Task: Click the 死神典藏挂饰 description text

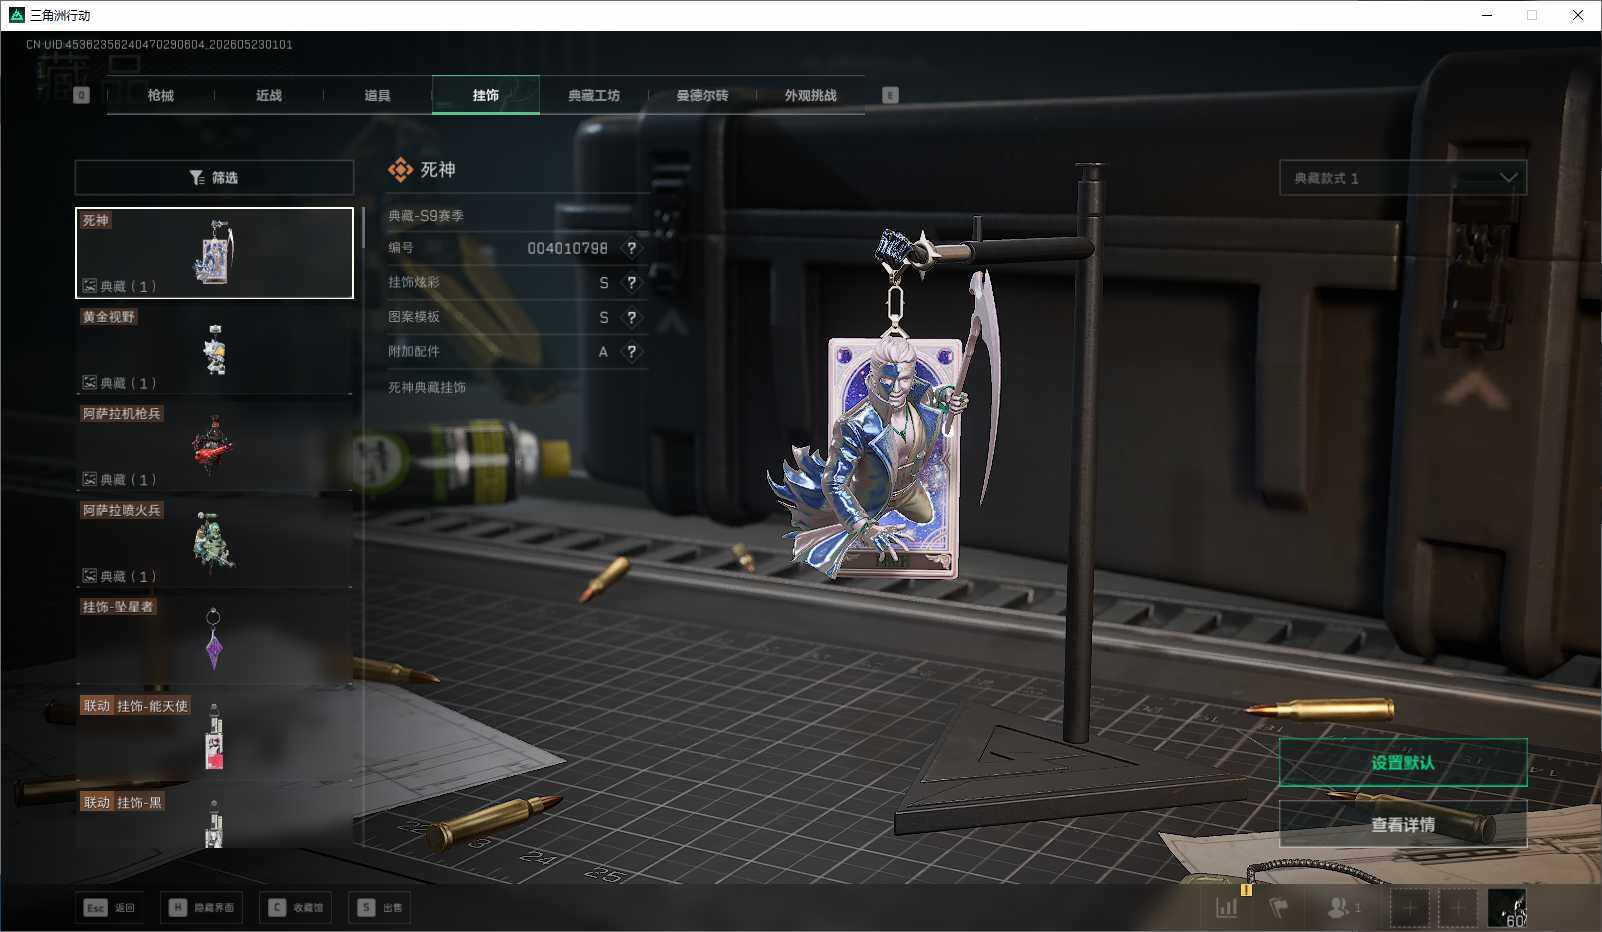Action: pyautogui.click(x=427, y=388)
